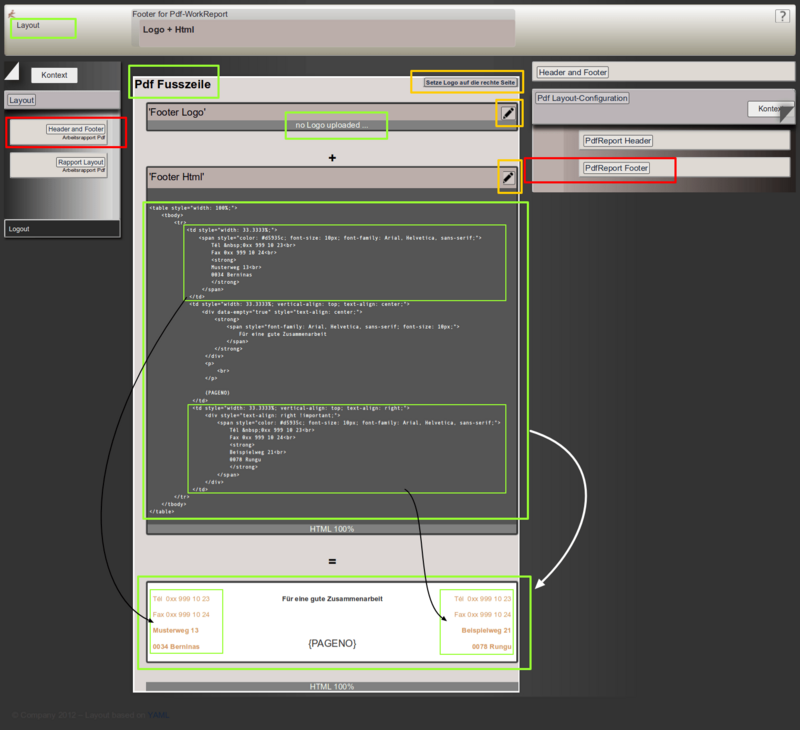
Task: Open Header and Footer in right panel
Action: [572, 72]
